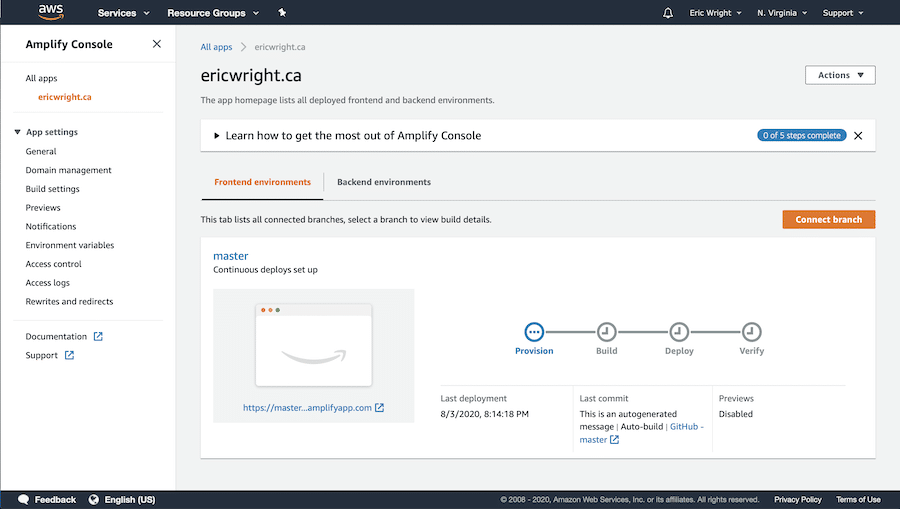Viewport: 900px width, 509px height.
Task: Click the AWS logo icon
Action: [51, 13]
